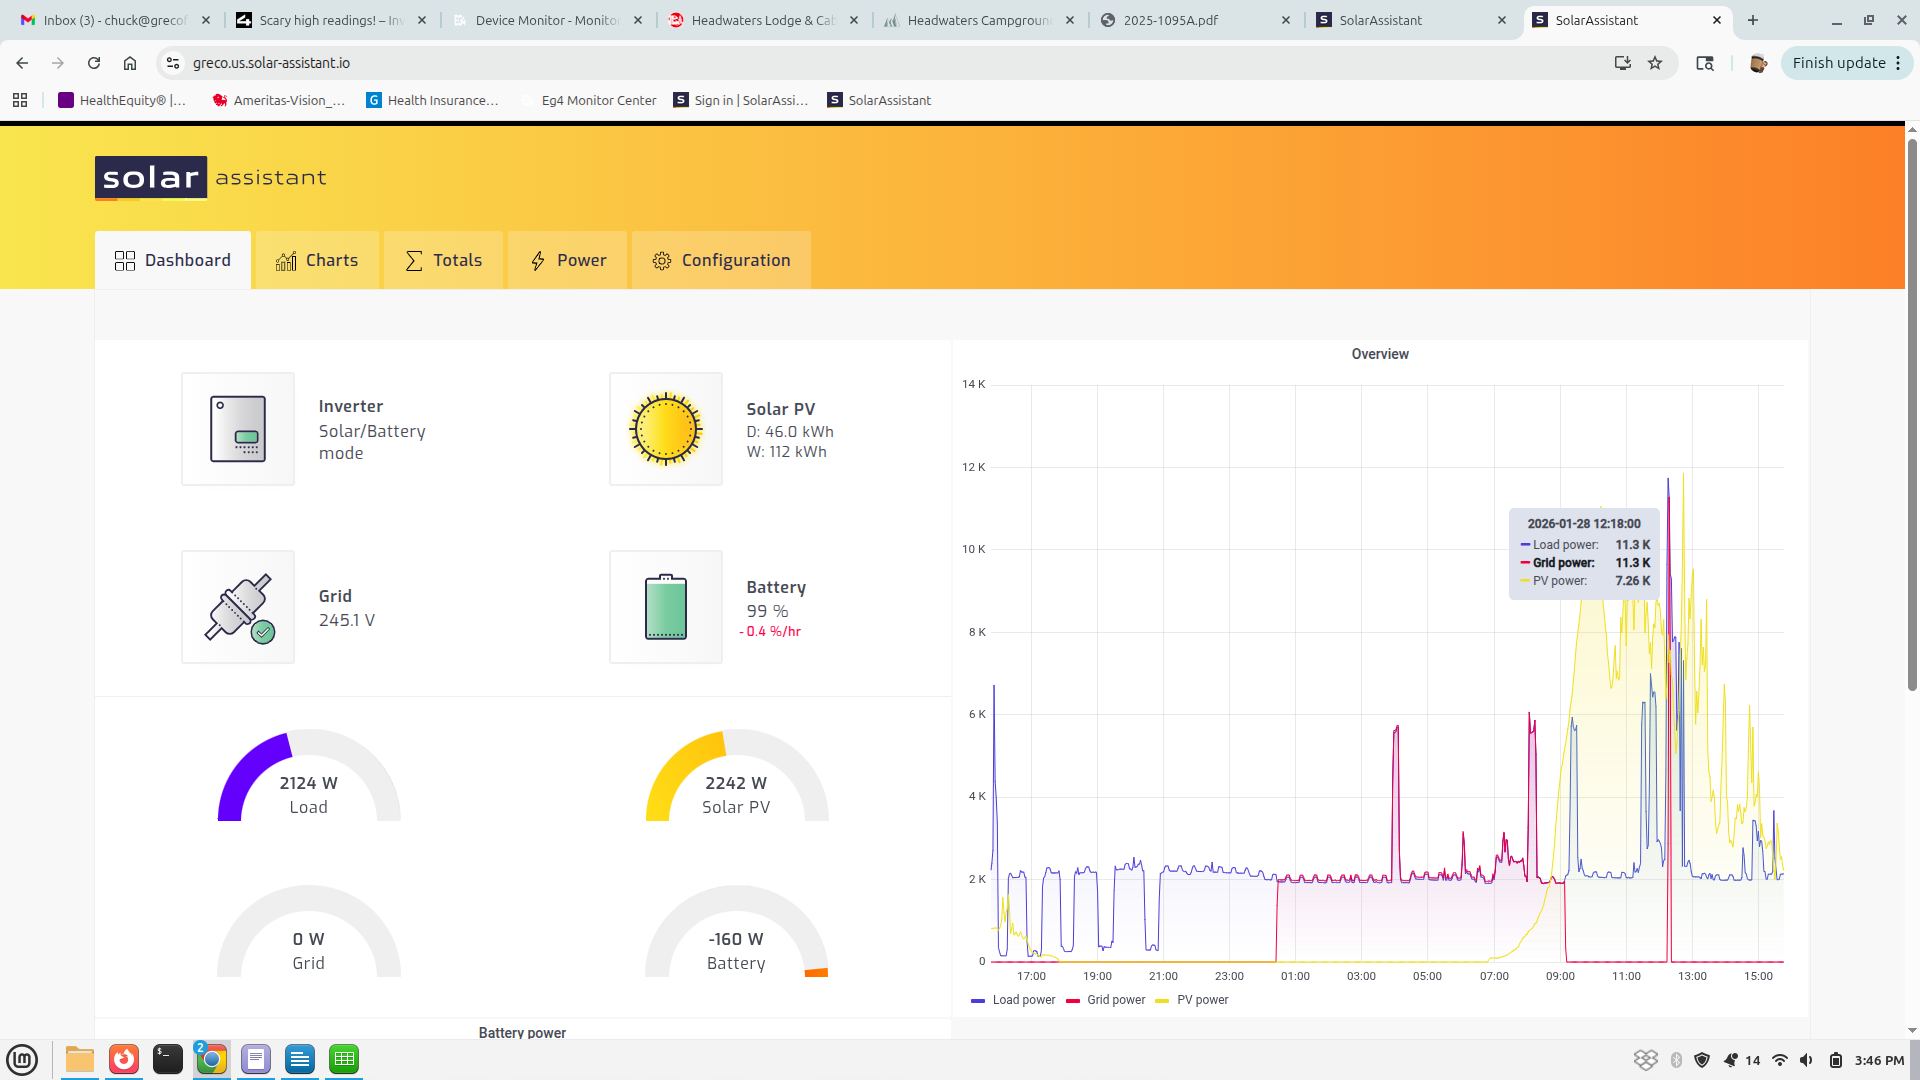Open Chrome from the taskbar
Image resolution: width=1920 pixels, height=1080 pixels.
pyautogui.click(x=211, y=1059)
